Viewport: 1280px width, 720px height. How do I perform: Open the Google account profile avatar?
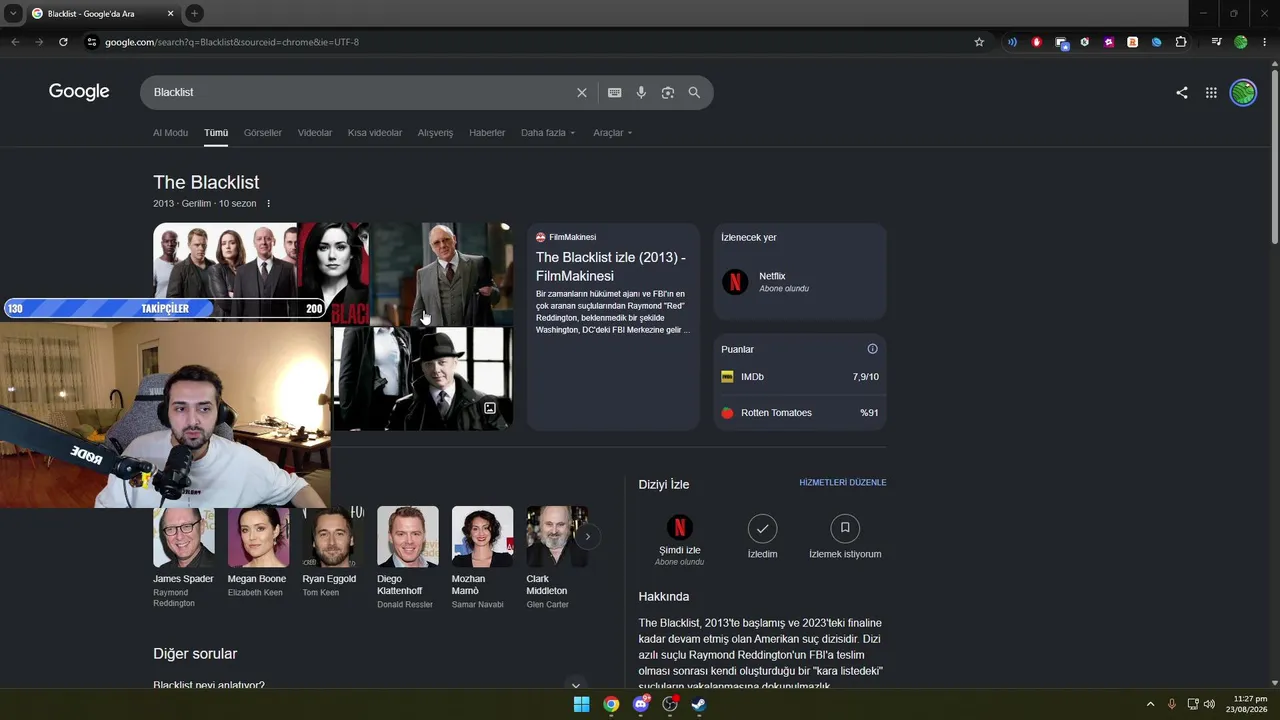coord(1243,92)
